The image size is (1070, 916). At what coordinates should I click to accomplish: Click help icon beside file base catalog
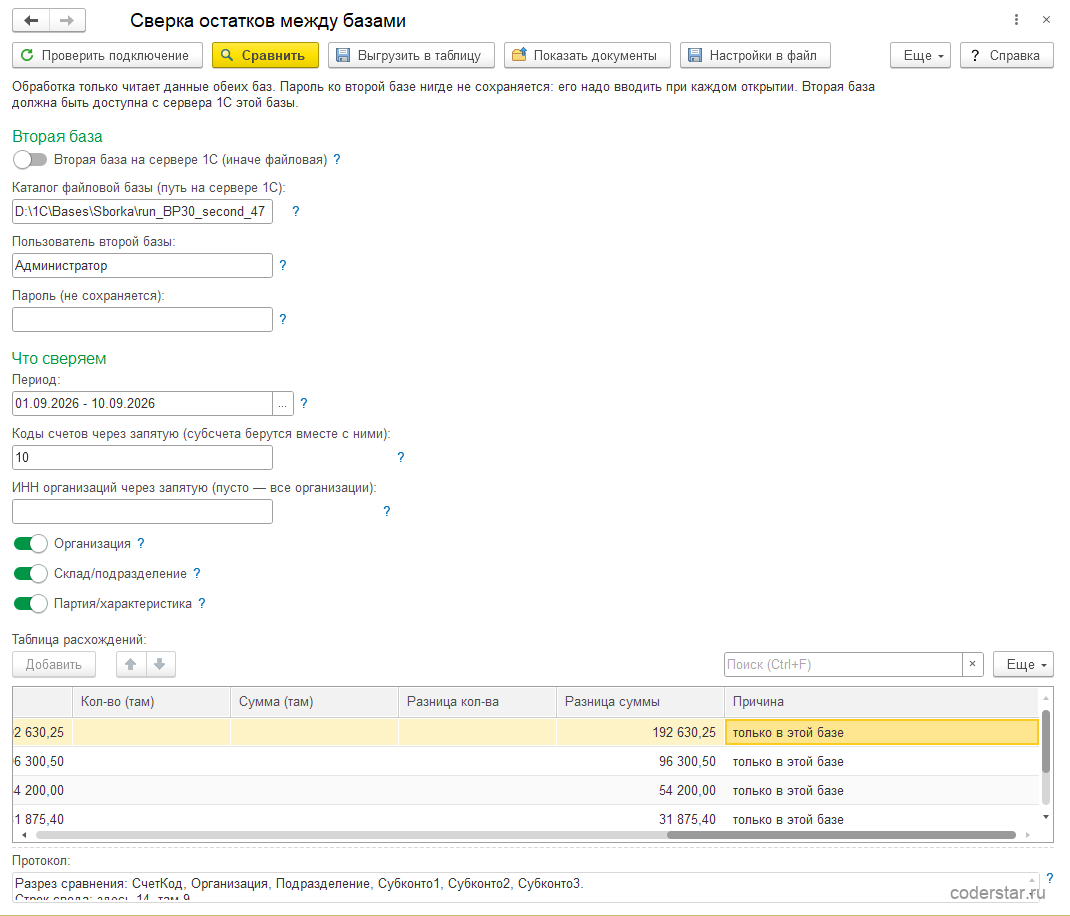point(295,212)
